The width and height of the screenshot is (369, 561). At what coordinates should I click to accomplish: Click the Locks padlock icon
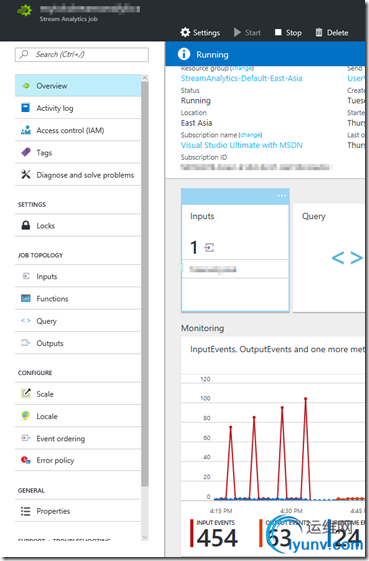tap(26, 225)
